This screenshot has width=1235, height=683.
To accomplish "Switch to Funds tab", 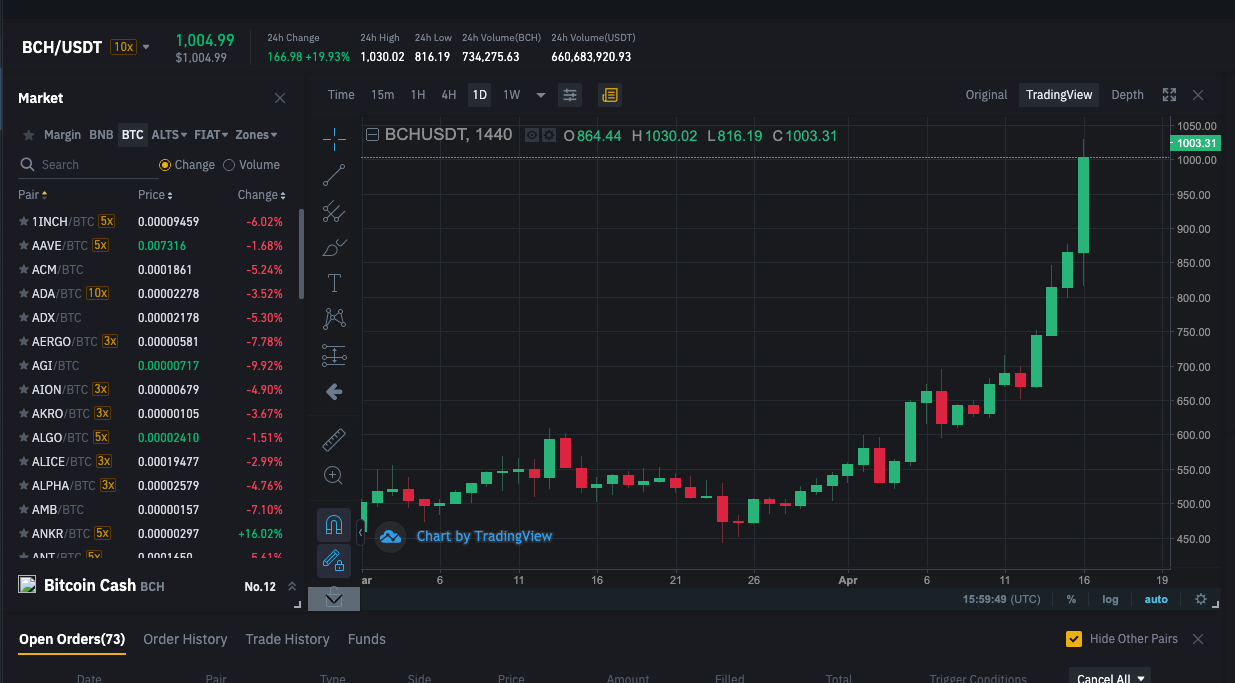I will 367,639.
